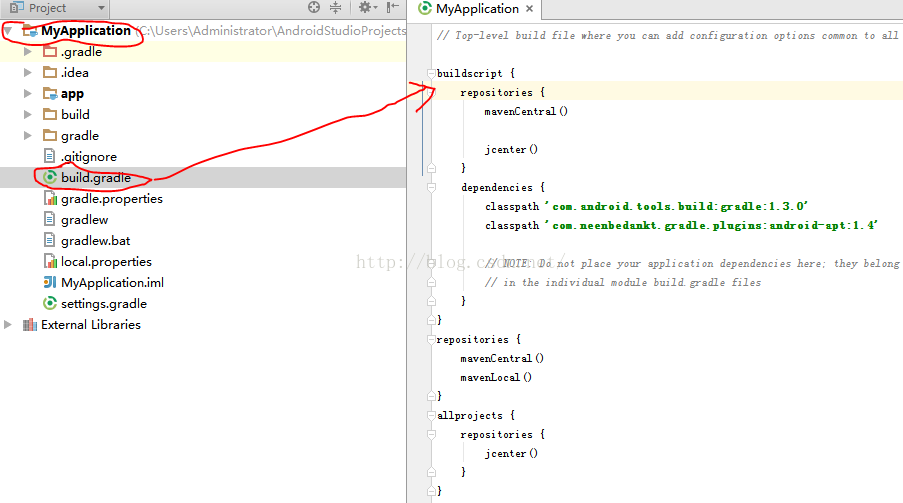Expand the .idea folder arrow
The image size is (903, 503).
28,73
